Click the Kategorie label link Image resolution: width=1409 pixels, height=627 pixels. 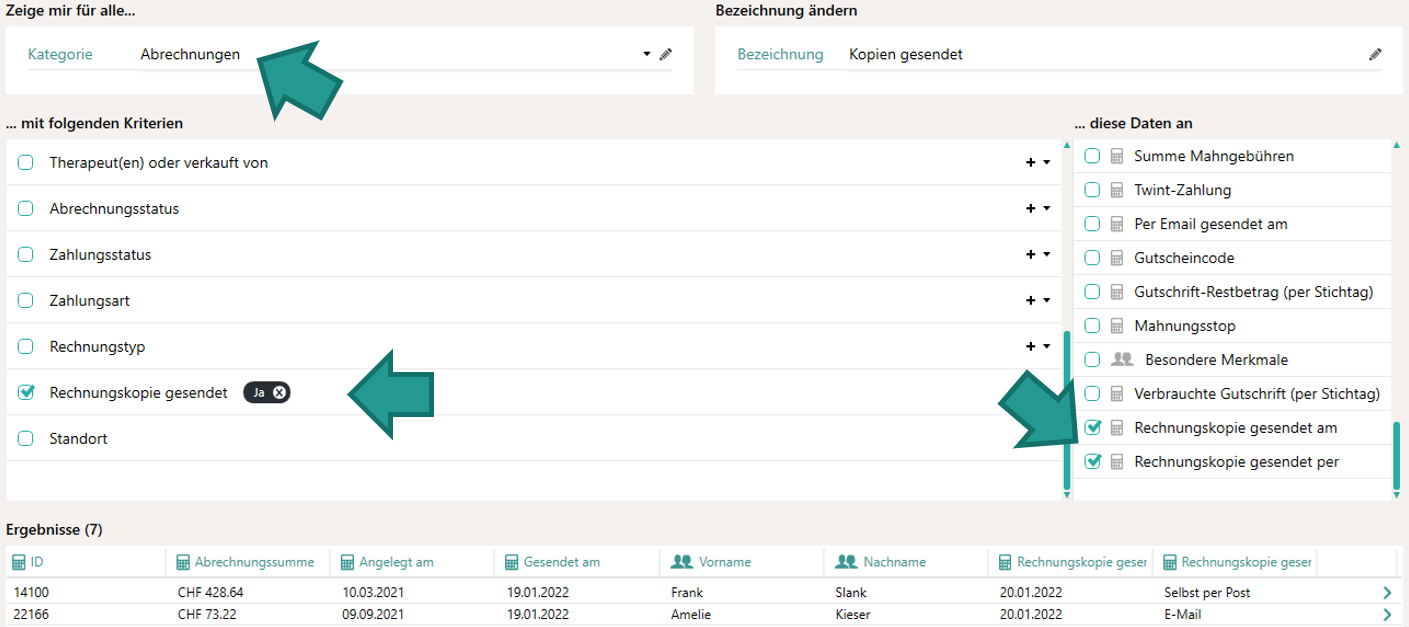coord(62,54)
